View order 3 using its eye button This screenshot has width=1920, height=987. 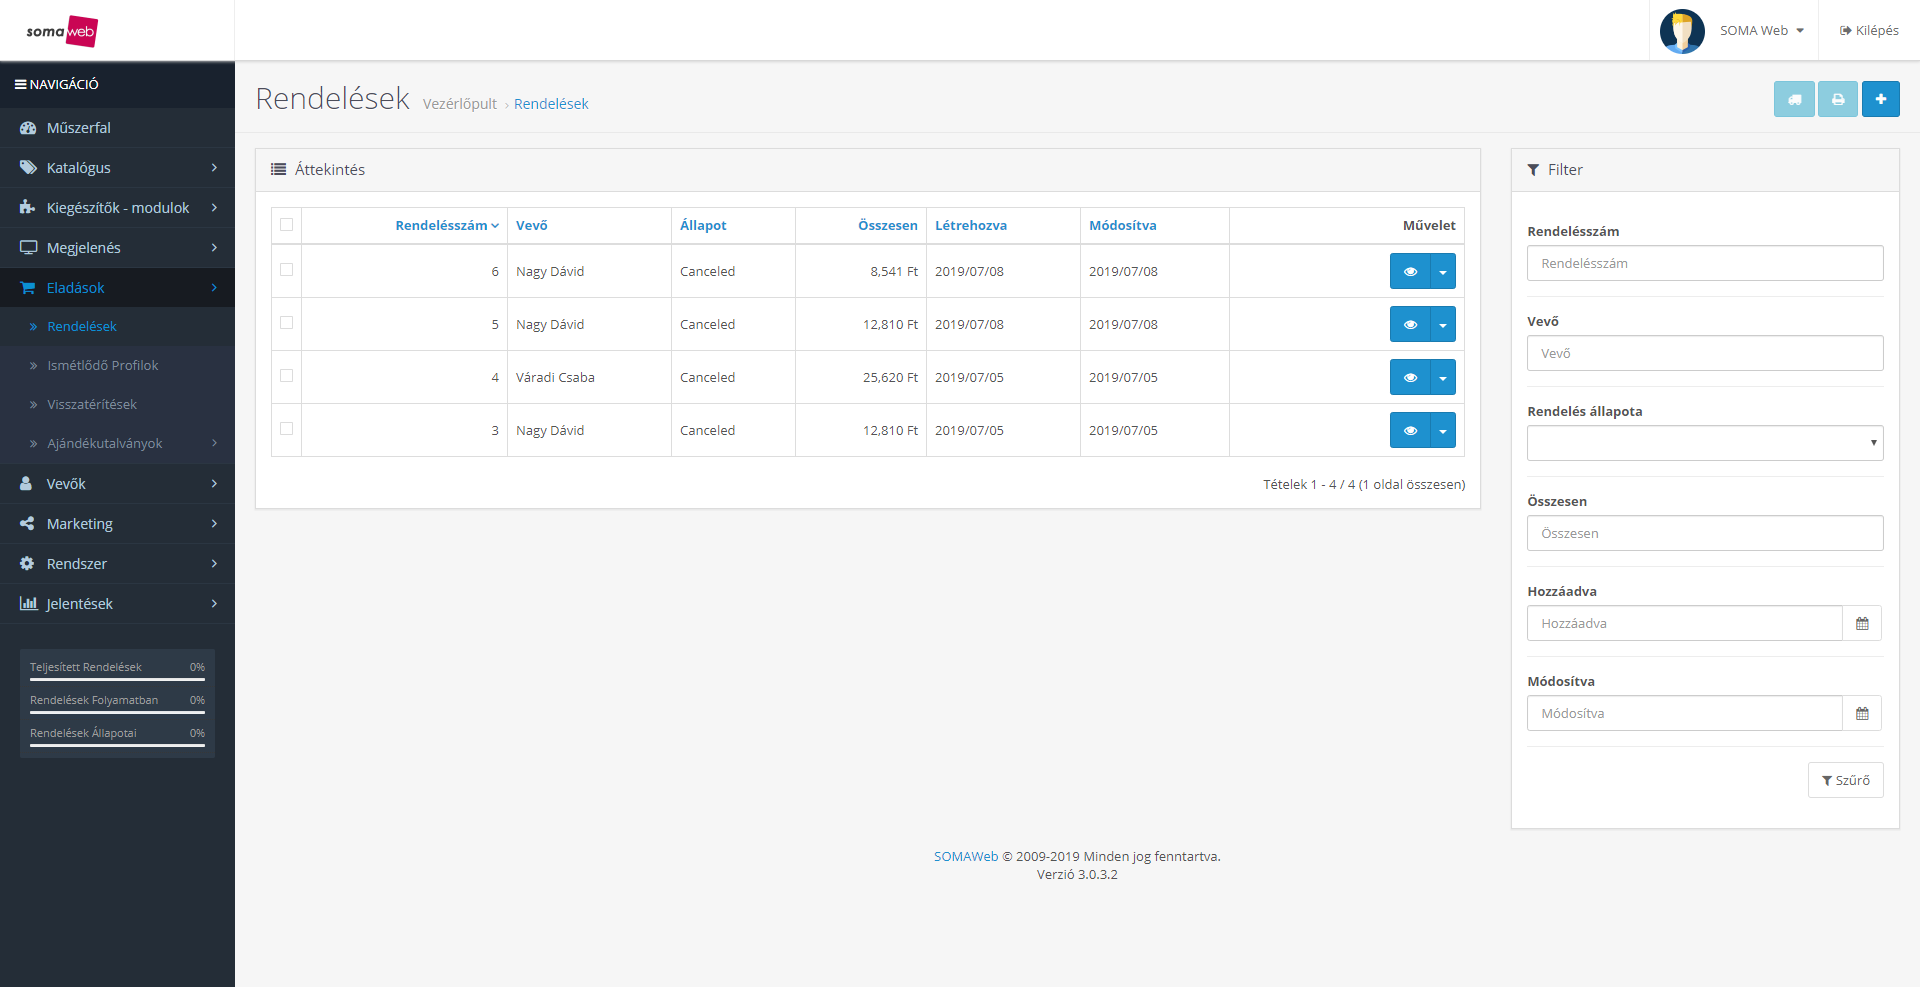click(x=1410, y=430)
